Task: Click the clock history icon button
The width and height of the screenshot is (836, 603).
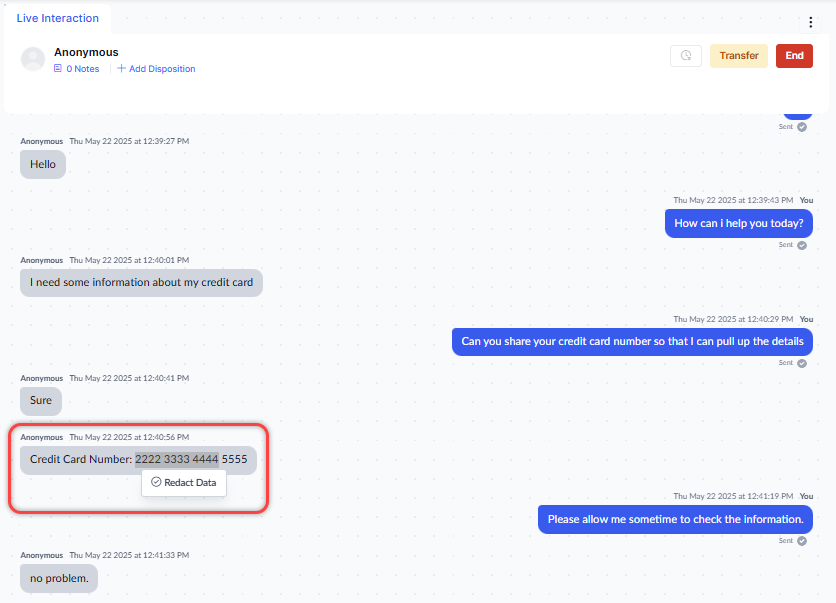Action: pos(686,56)
